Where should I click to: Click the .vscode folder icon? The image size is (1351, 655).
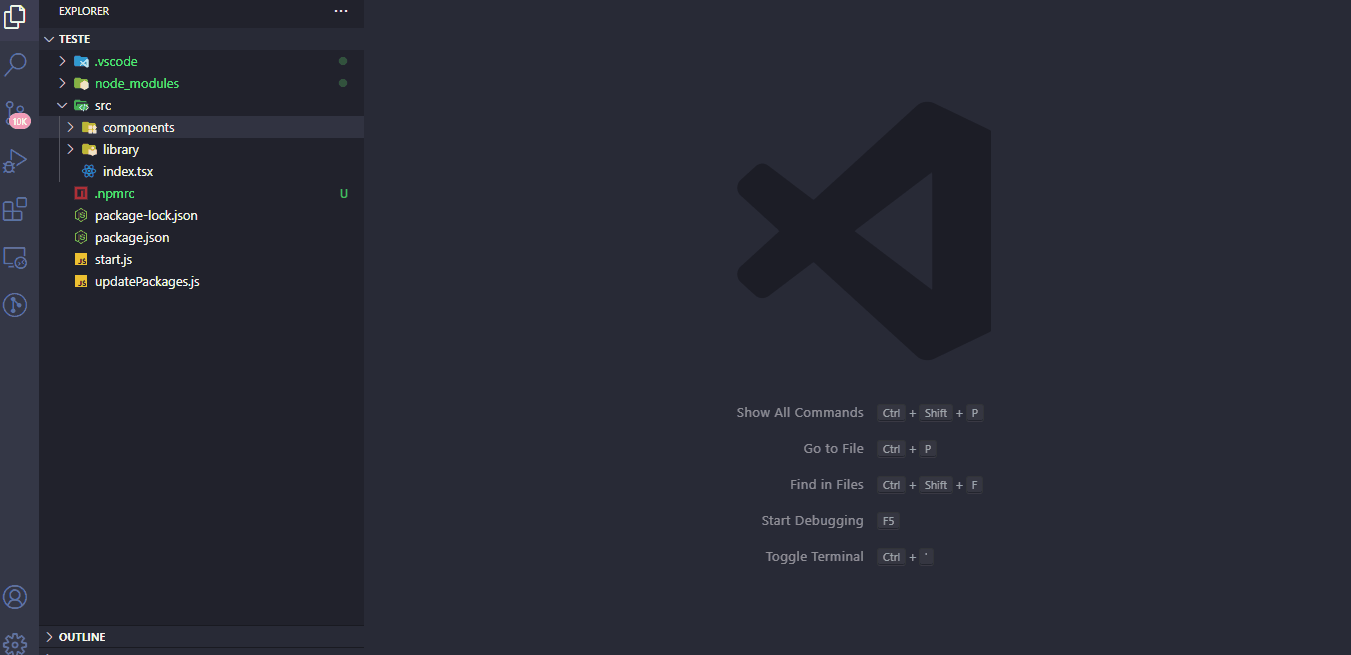[81, 61]
